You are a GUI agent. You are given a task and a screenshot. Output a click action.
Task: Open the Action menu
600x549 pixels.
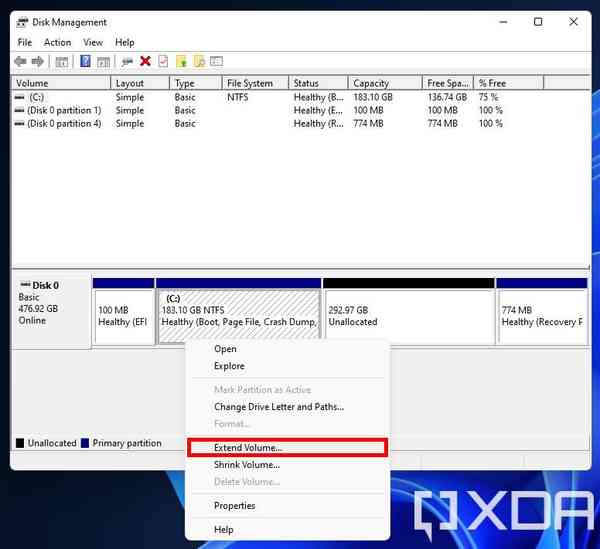[57, 42]
